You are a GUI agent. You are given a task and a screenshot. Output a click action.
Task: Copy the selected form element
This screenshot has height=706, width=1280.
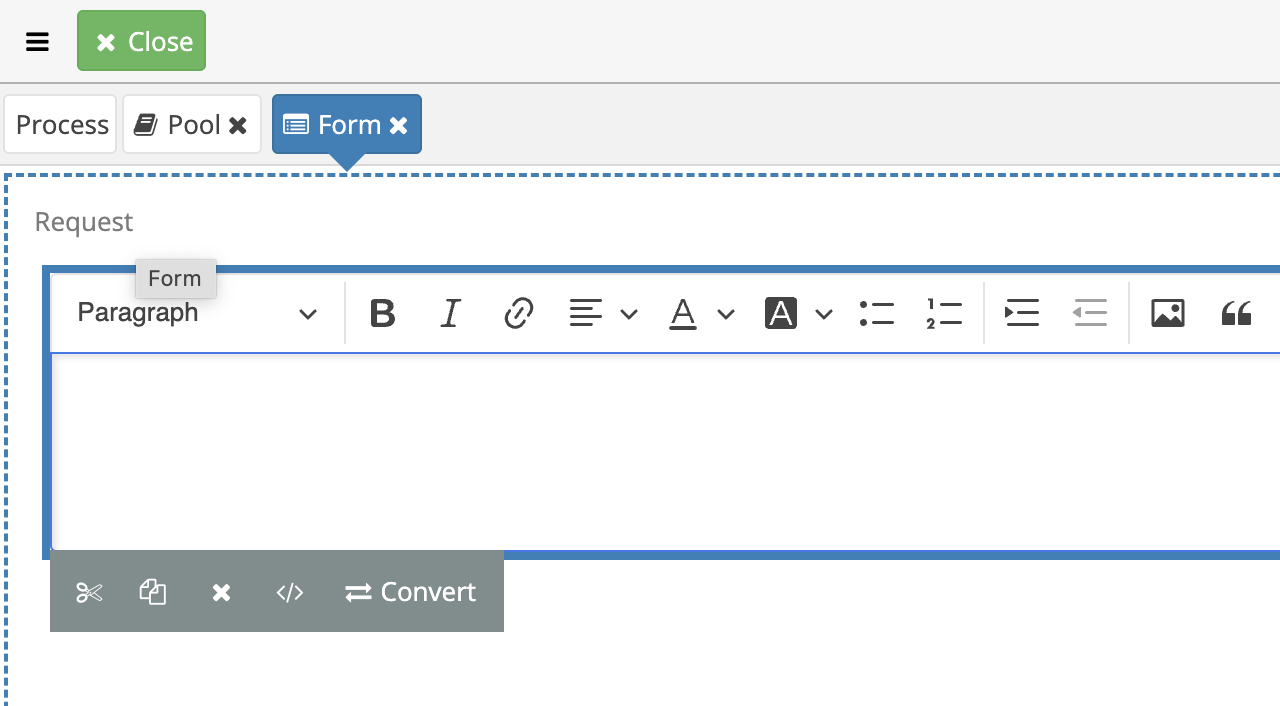click(x=153, y=592)
